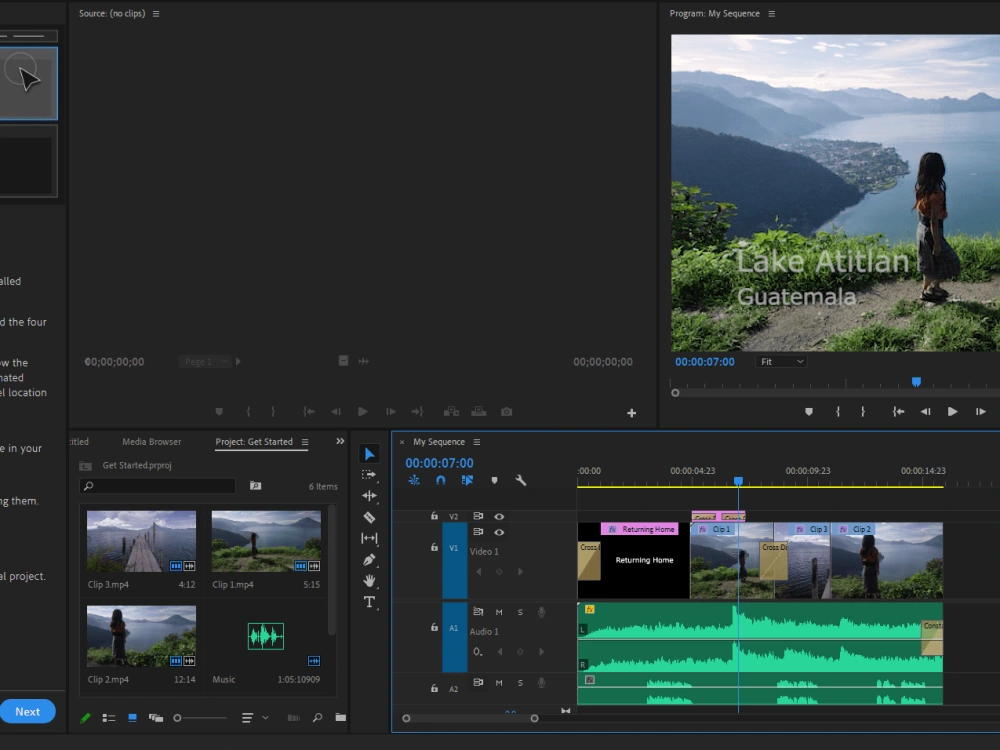Go to In point in Program monitor
This screenshot has width=1000, height=750.
point(898,412)
